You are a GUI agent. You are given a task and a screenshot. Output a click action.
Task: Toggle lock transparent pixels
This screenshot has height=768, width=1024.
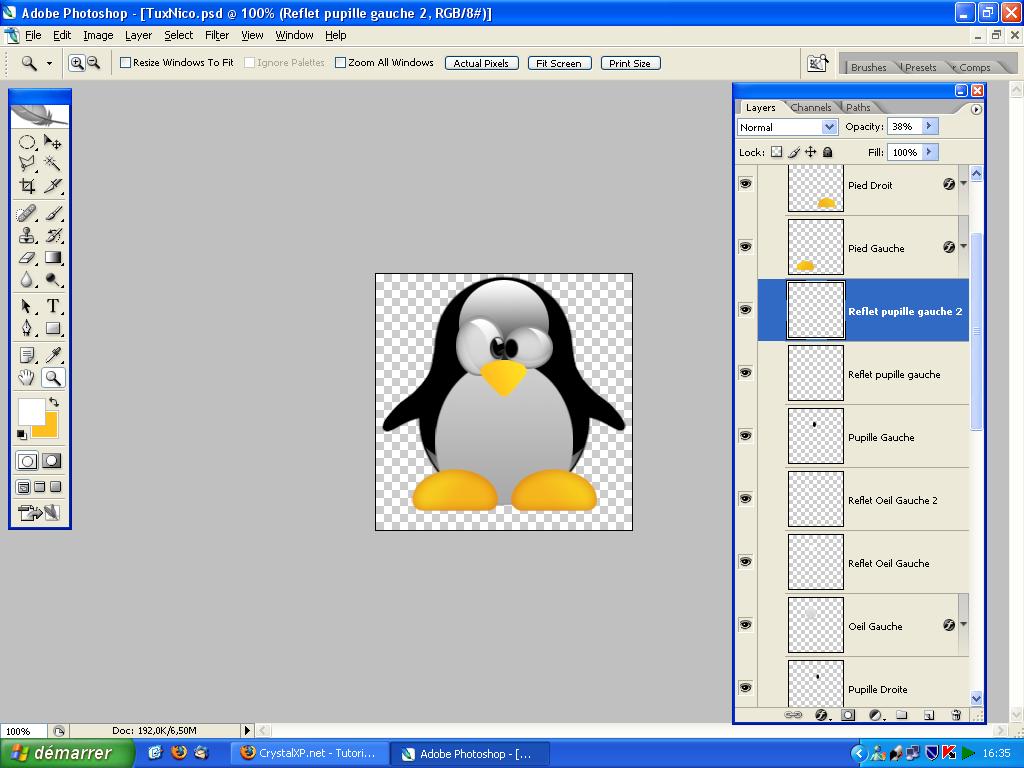coord(776,152)
